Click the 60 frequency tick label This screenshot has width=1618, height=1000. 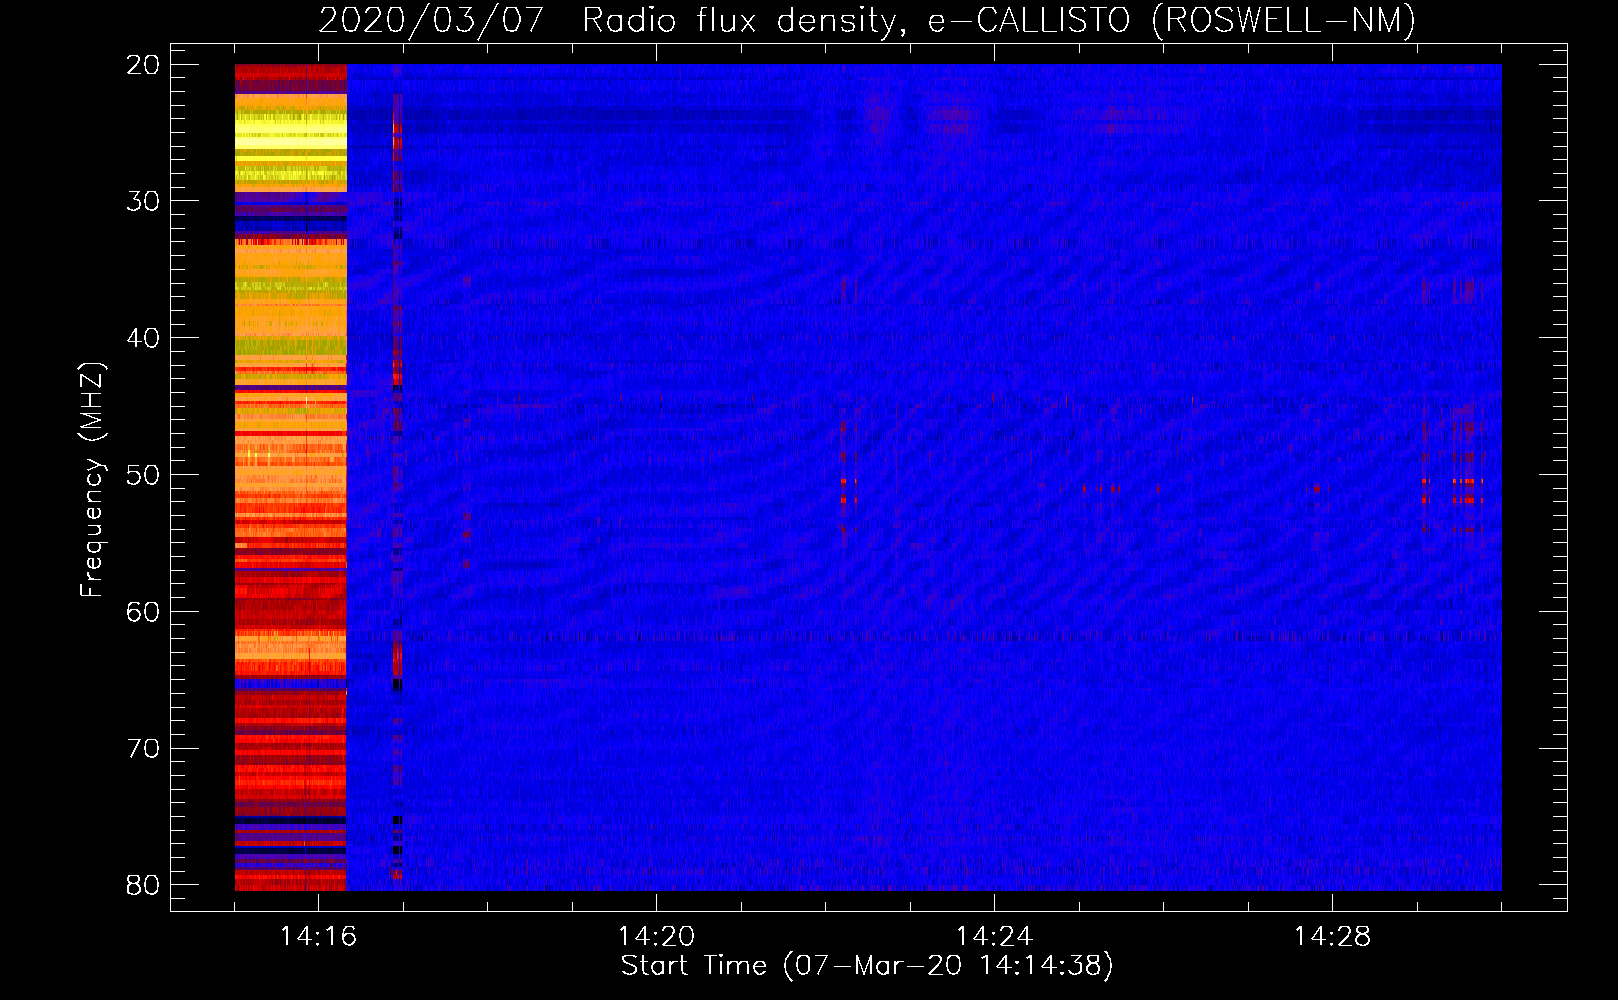click(143, 612)
